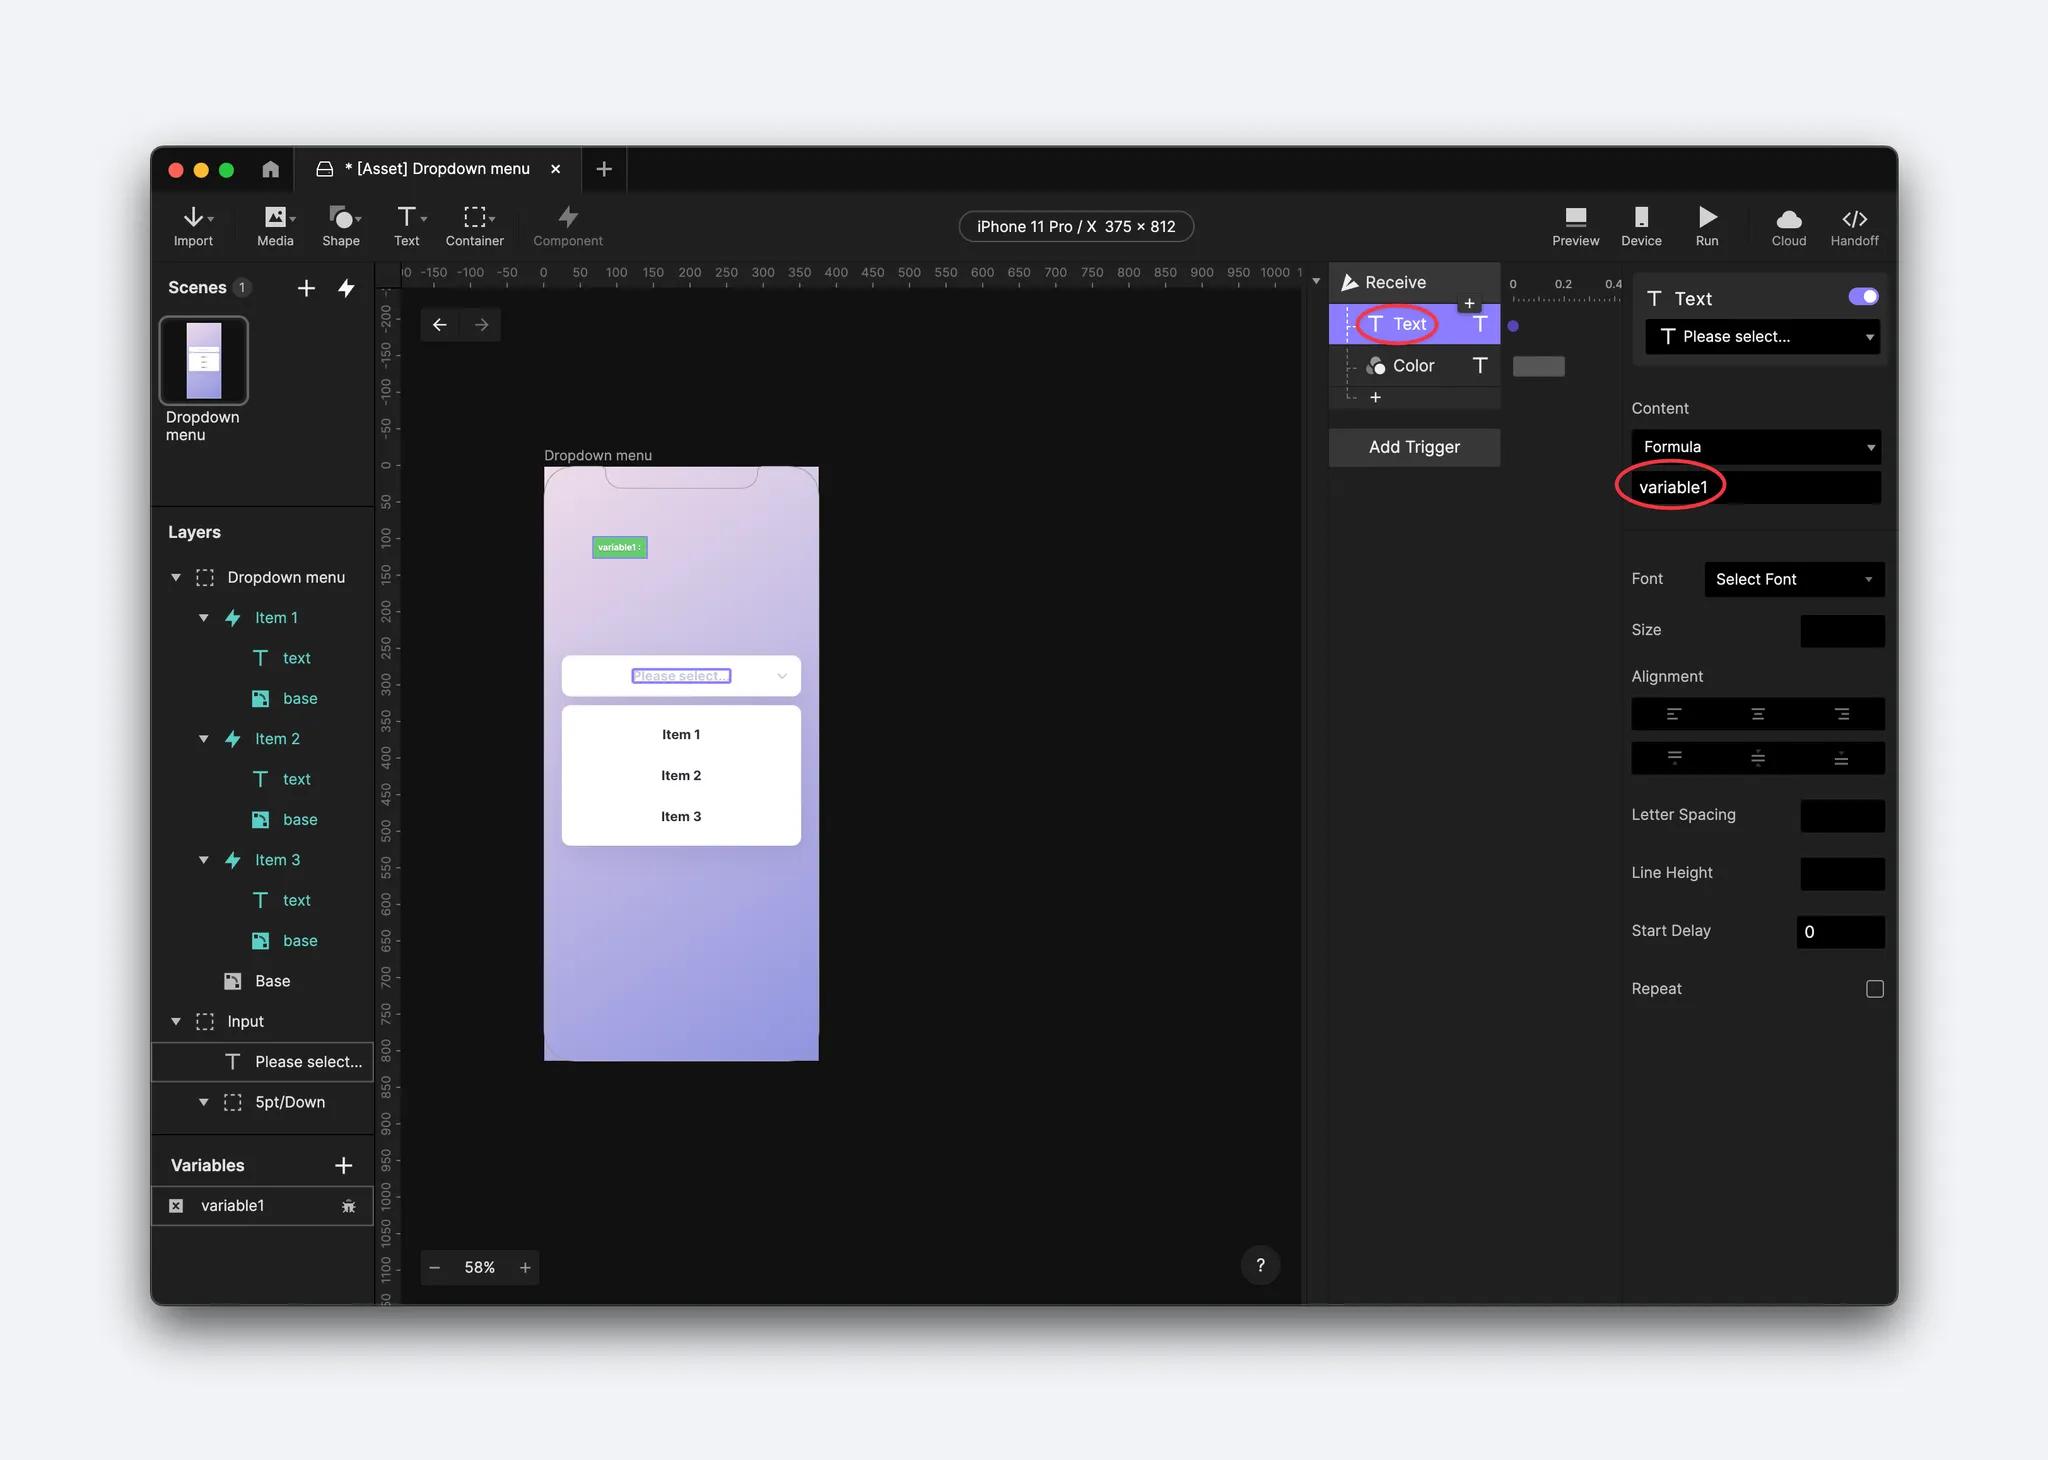
Task: Click the Text response timeline dot
Action: [x=1513, y=326]
